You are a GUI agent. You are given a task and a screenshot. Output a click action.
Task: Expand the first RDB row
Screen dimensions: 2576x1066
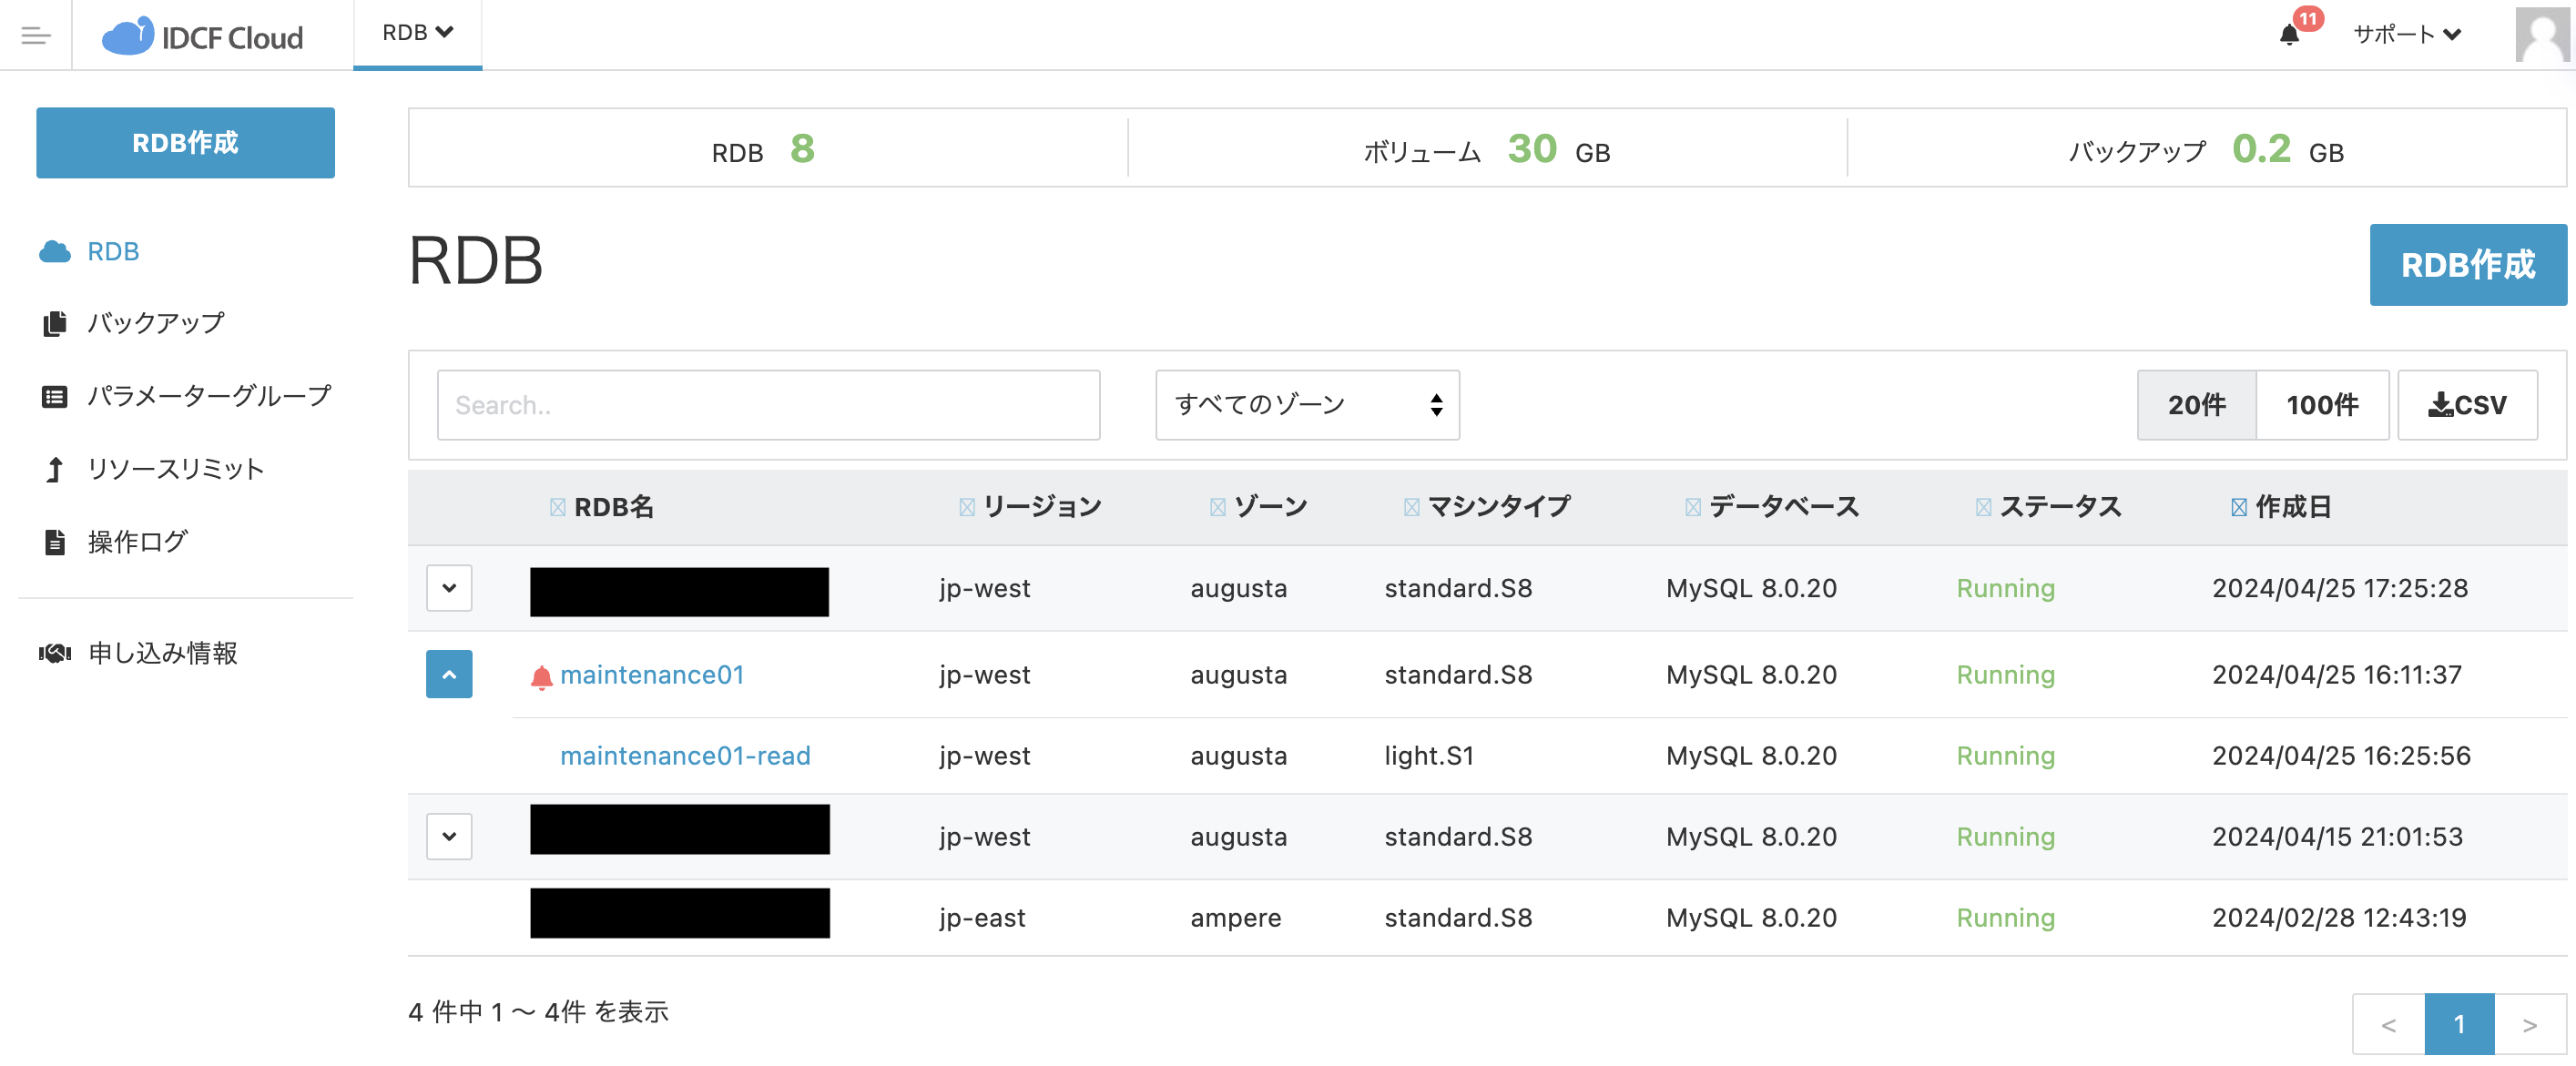point(449,588)
